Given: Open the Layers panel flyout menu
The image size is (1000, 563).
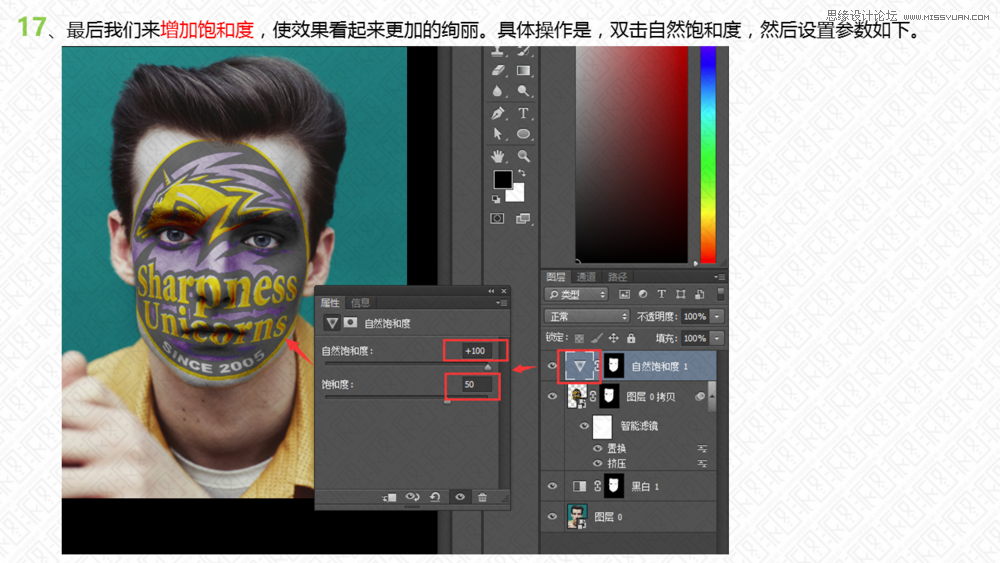Looking at the screenshot, I should click(x=718, y=277).
